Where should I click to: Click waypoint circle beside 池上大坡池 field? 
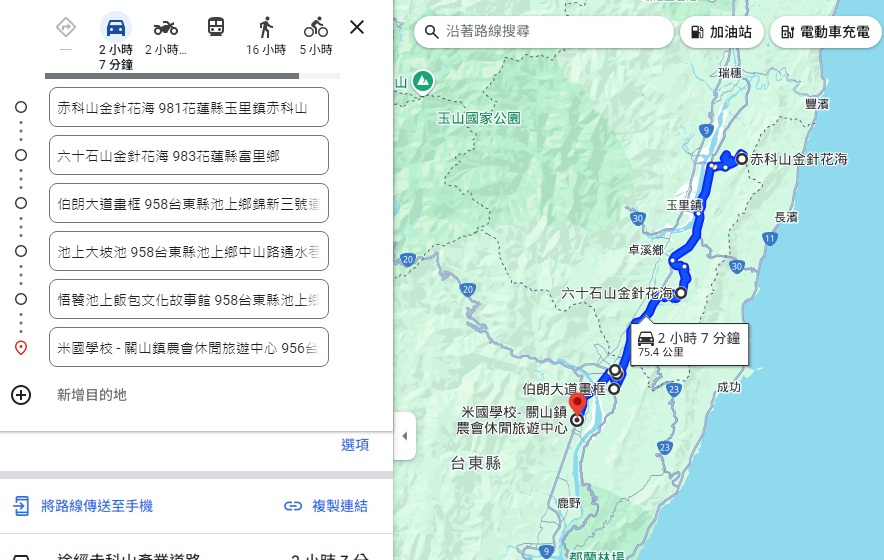pos(21,251)
